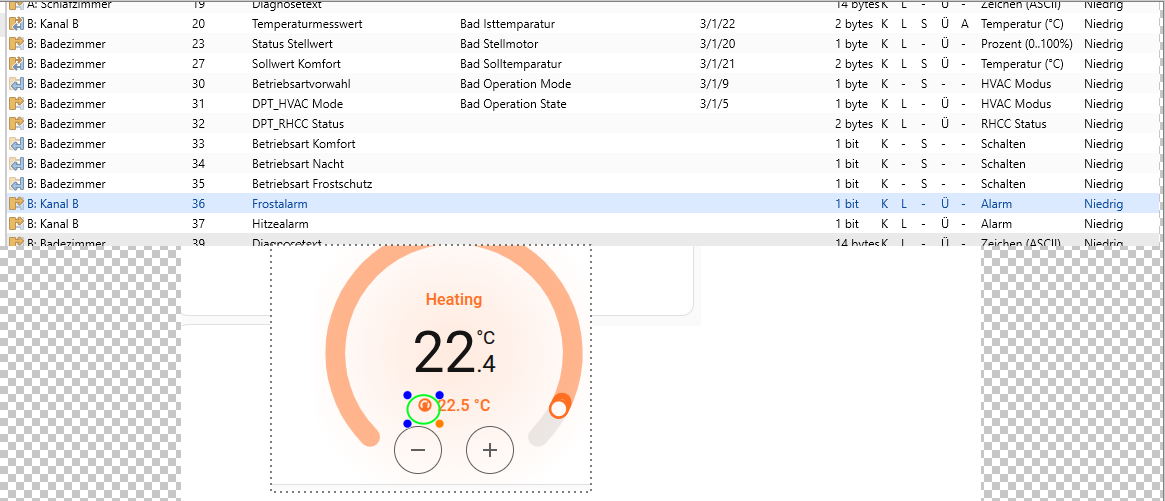Select the DPT_RHCC Status cell
Image resolution: width=1165 pixels, height=501 pixels.
(x=298, y=123)
